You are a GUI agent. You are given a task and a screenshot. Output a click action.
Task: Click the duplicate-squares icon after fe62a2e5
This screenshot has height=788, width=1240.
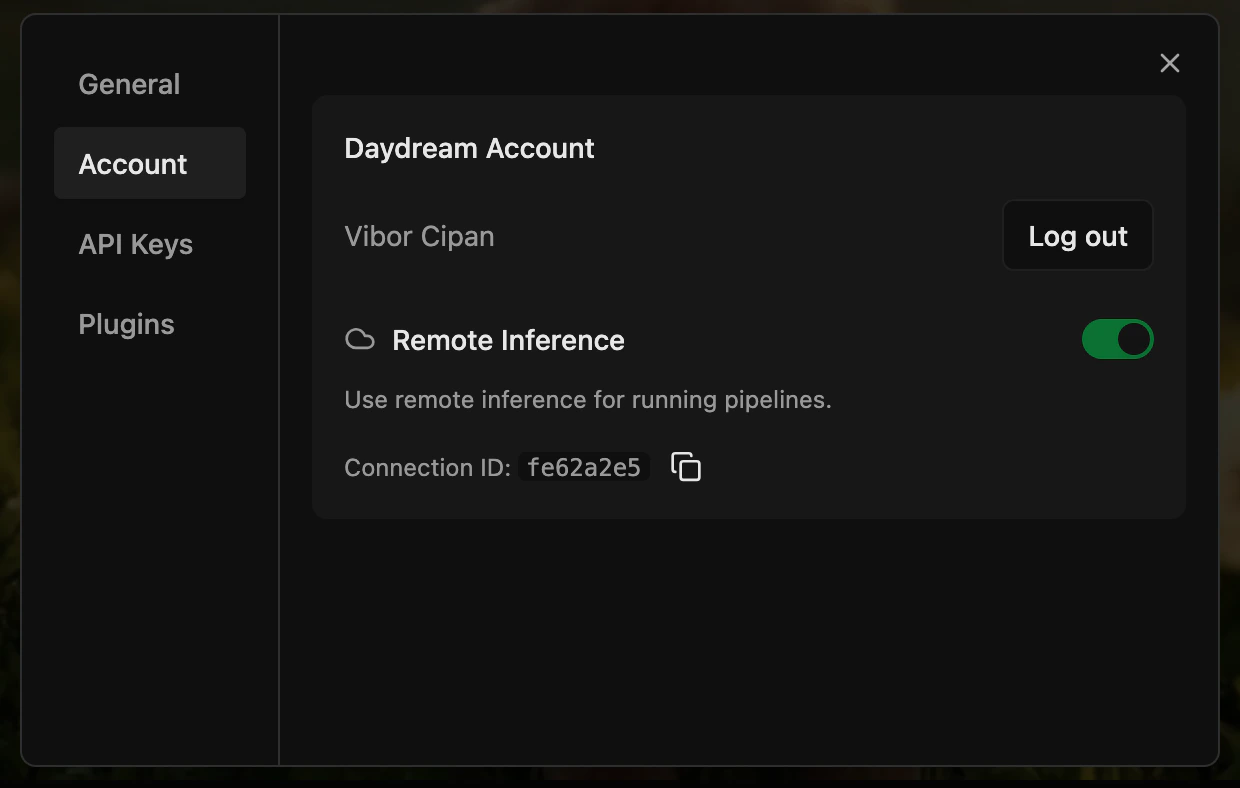pos(686,467)
